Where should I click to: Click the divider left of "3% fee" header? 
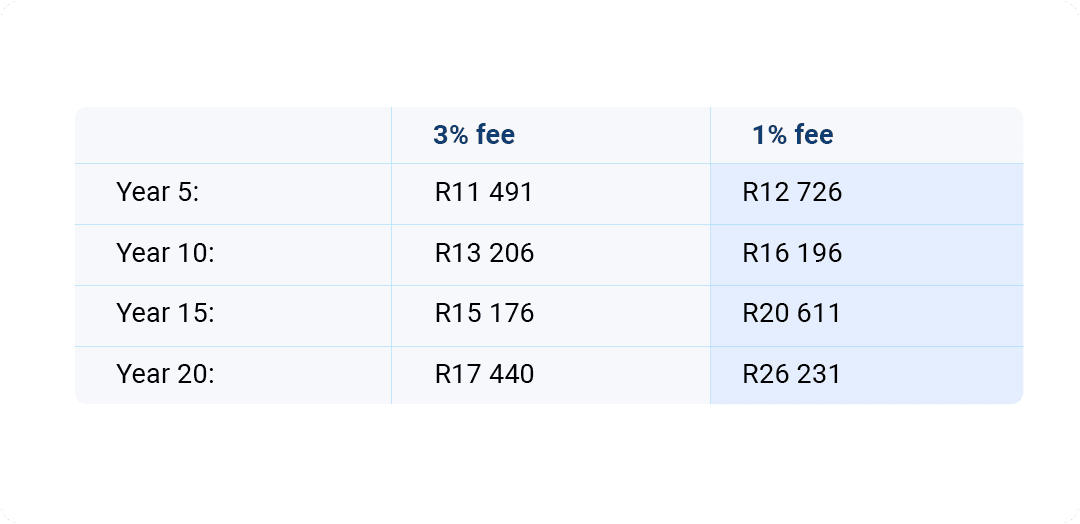(391, 135)
